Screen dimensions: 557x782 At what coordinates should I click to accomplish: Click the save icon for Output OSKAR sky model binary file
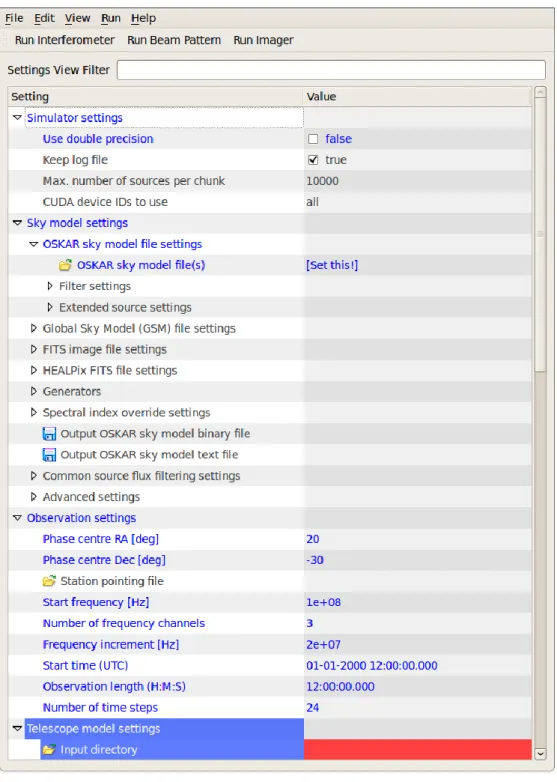[49, 434]
